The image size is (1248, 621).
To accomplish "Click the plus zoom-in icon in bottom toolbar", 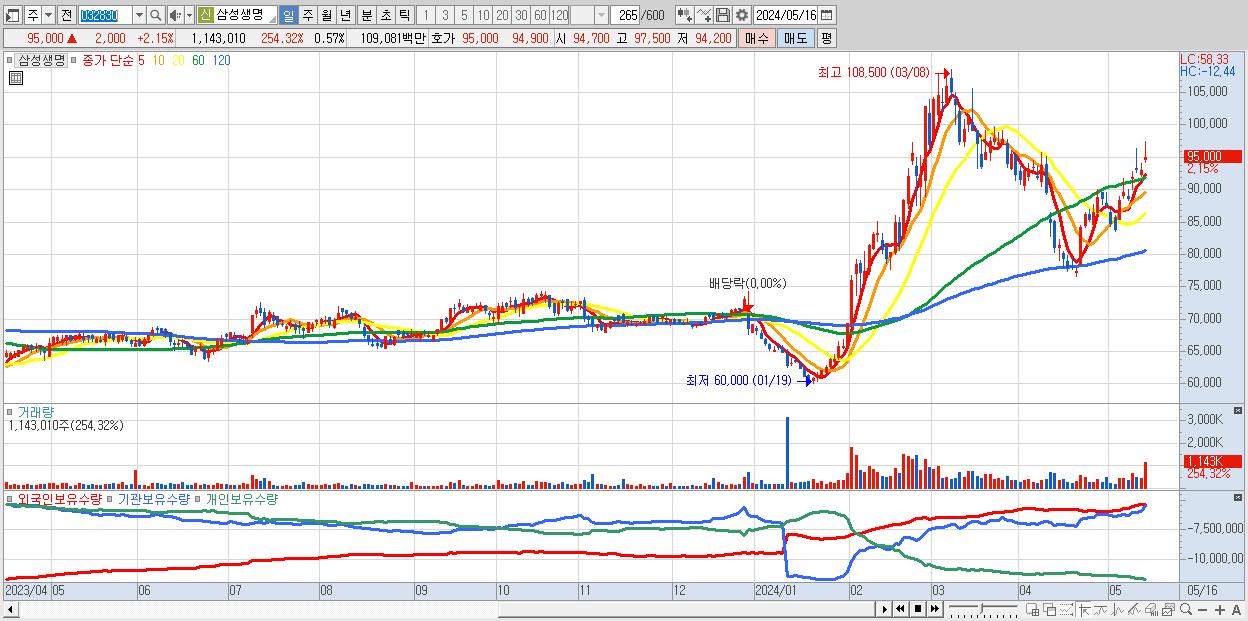I will tap(1220, 608).
